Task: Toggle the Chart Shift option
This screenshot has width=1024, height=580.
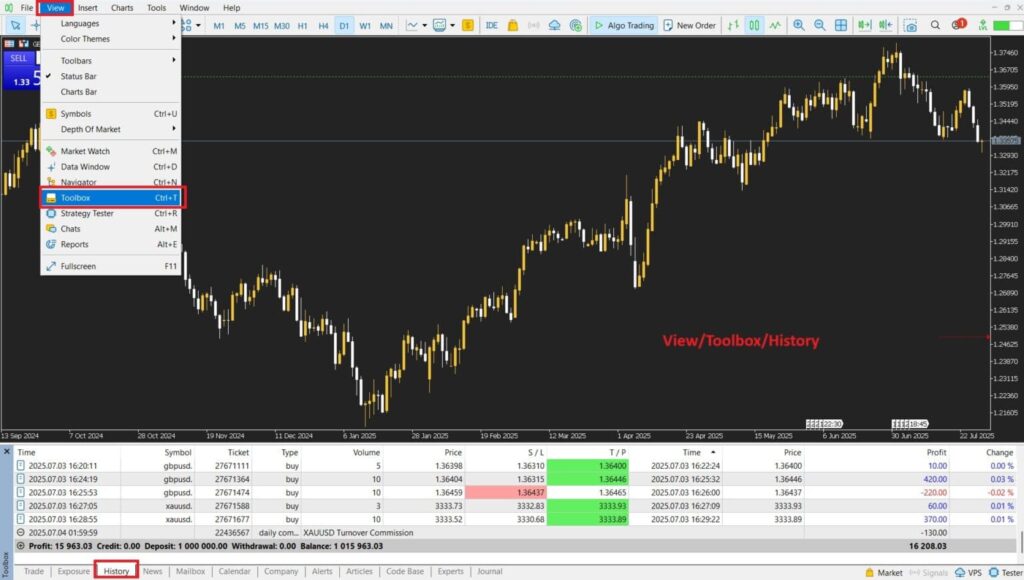Action: 886,25
